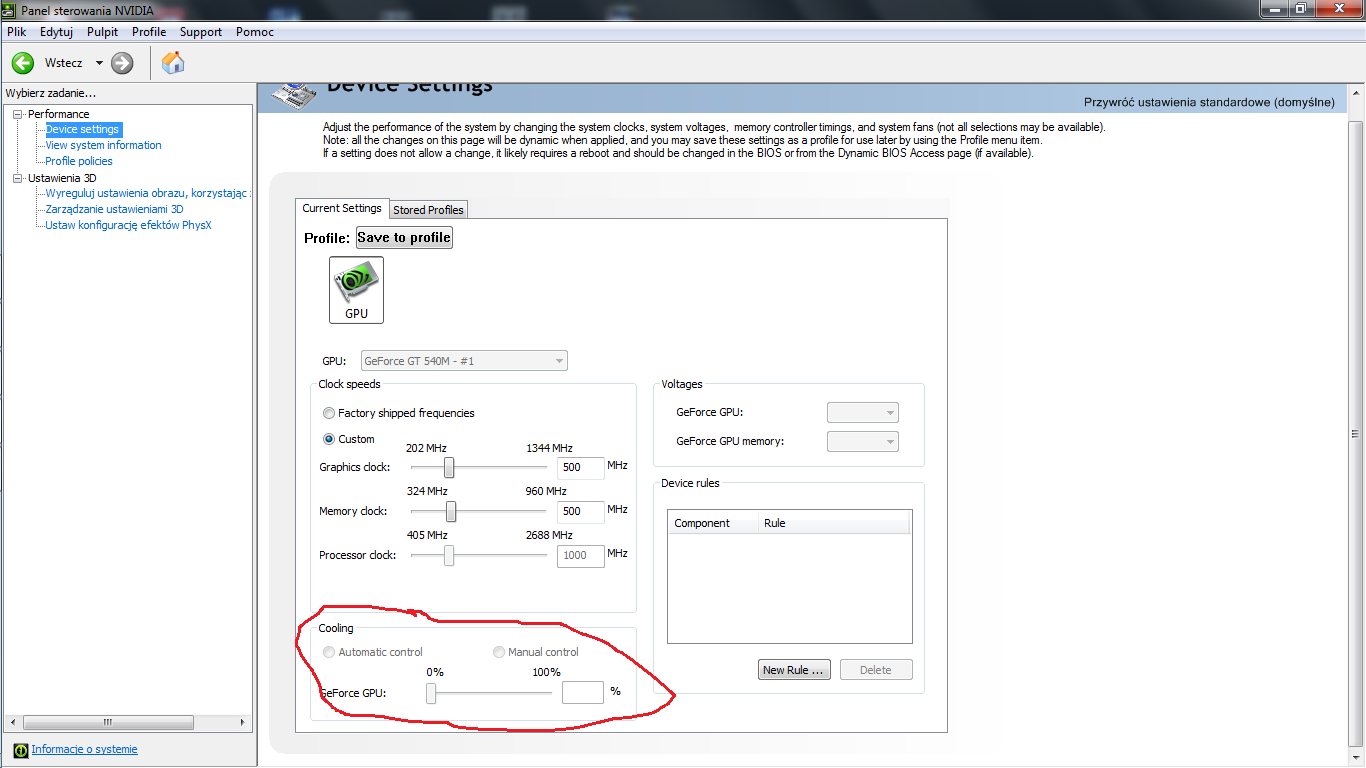Click the Graphics clock MHz input field

point(581,468)
